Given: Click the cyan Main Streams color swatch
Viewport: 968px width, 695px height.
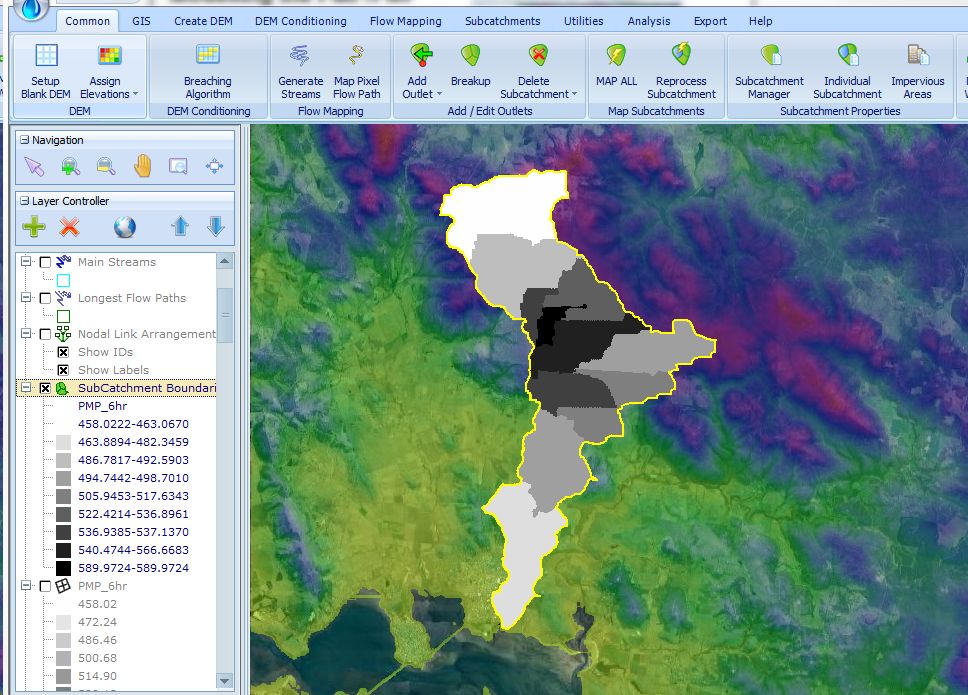Looking at the screenshot, I should point(63,280).
